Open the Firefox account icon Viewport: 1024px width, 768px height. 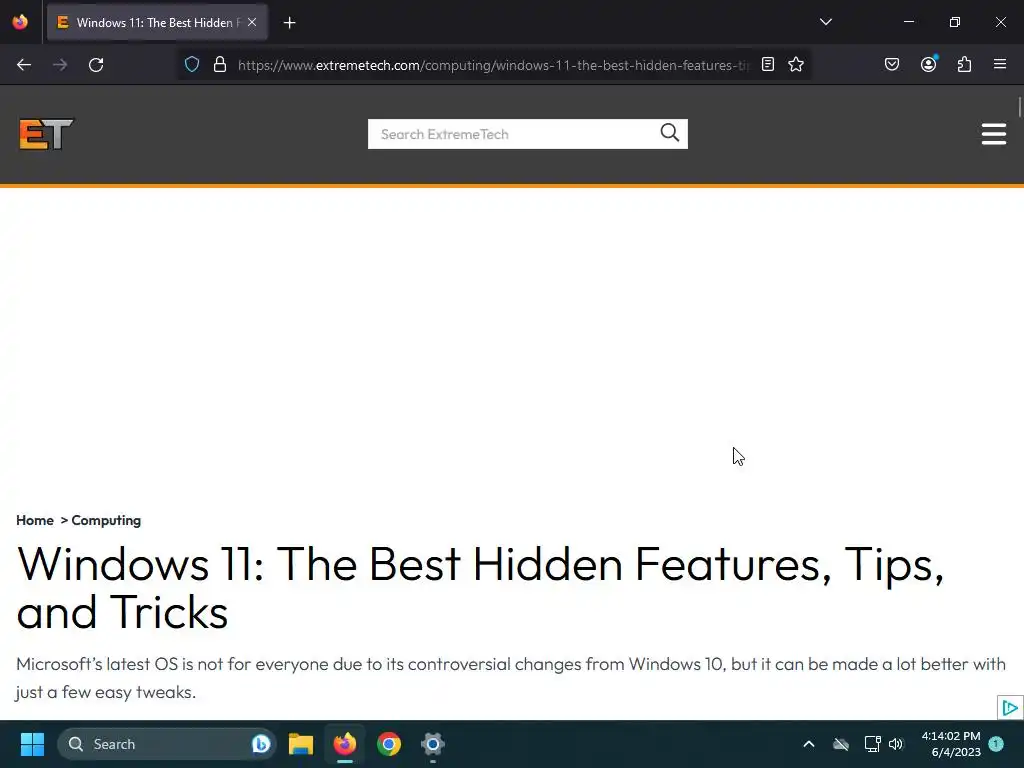click(x=928, y=64)
